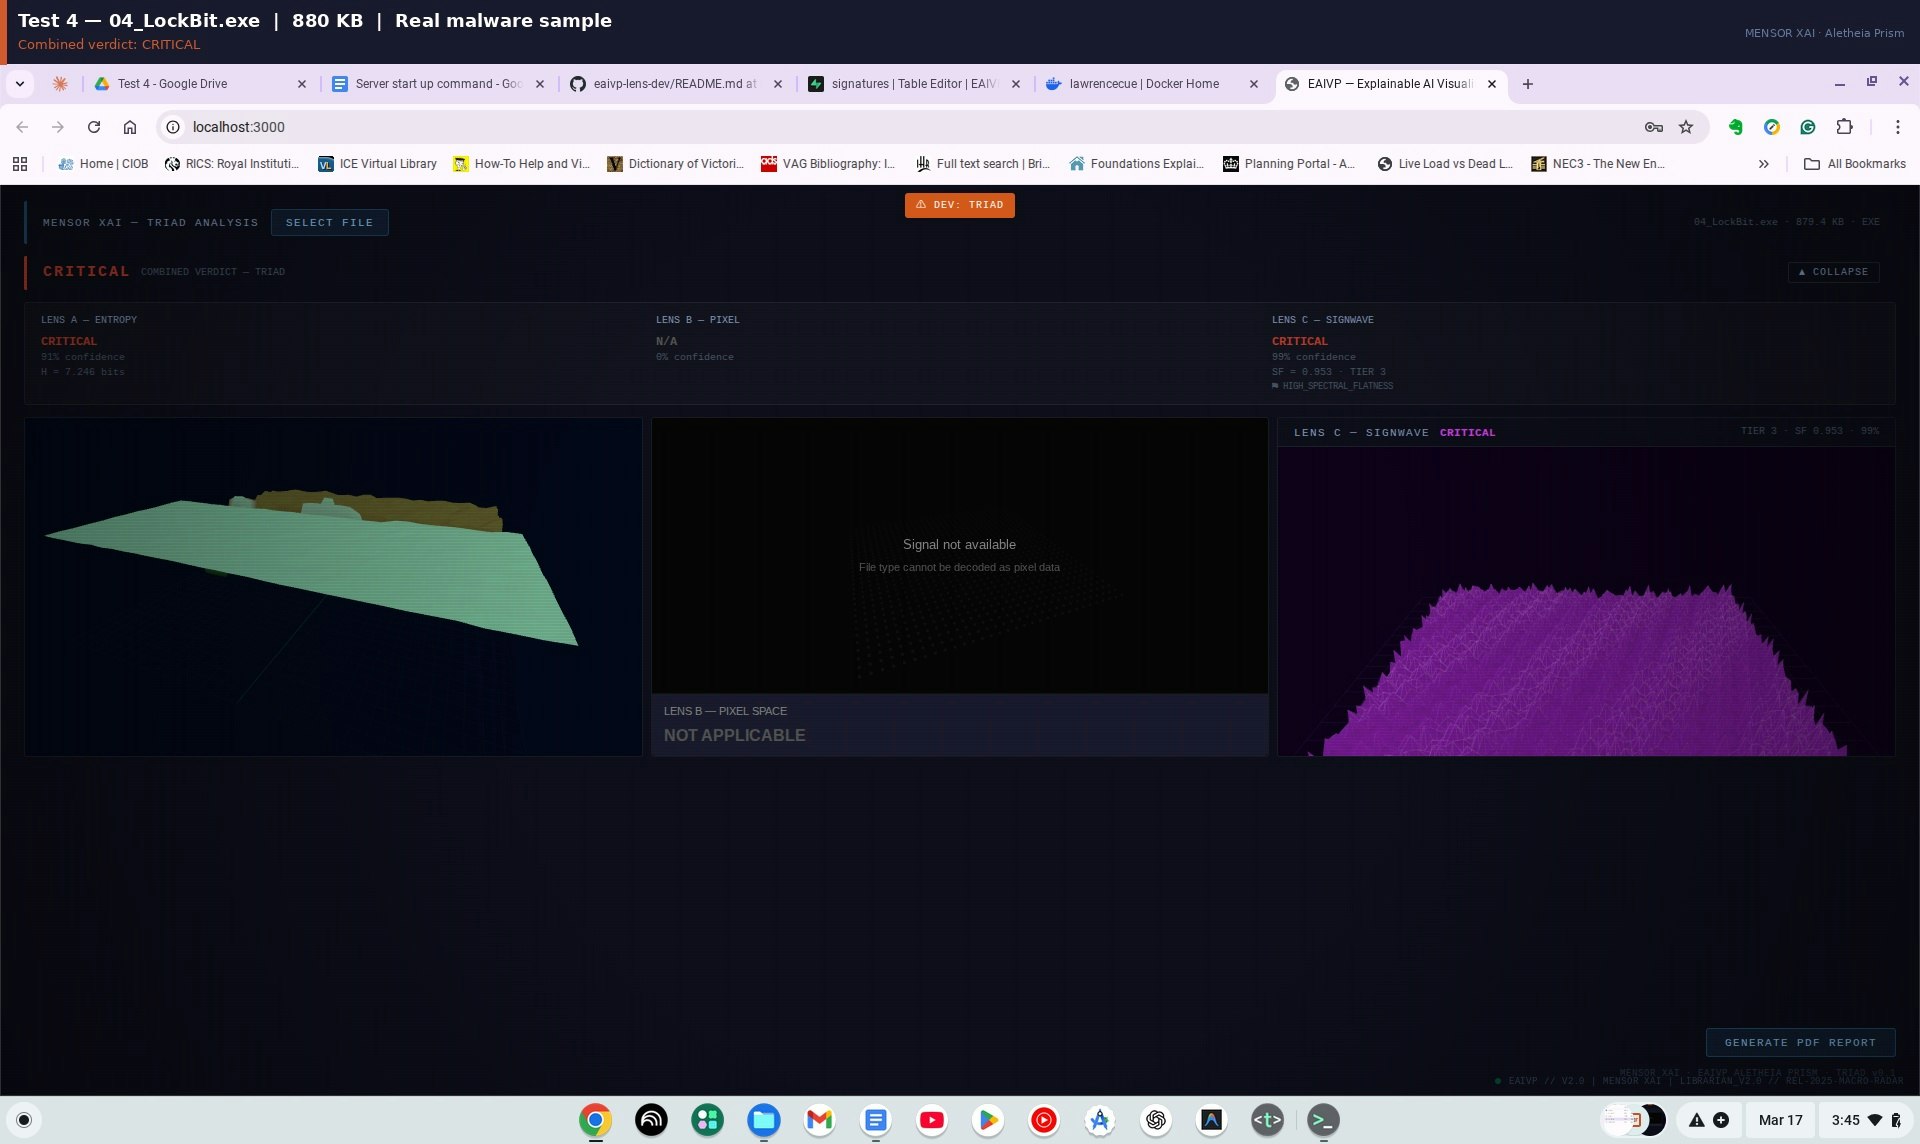Click the DEV: TRIAD warning badge
Viewport: 1920px width, 1144px height.
(x=959, y=205)
